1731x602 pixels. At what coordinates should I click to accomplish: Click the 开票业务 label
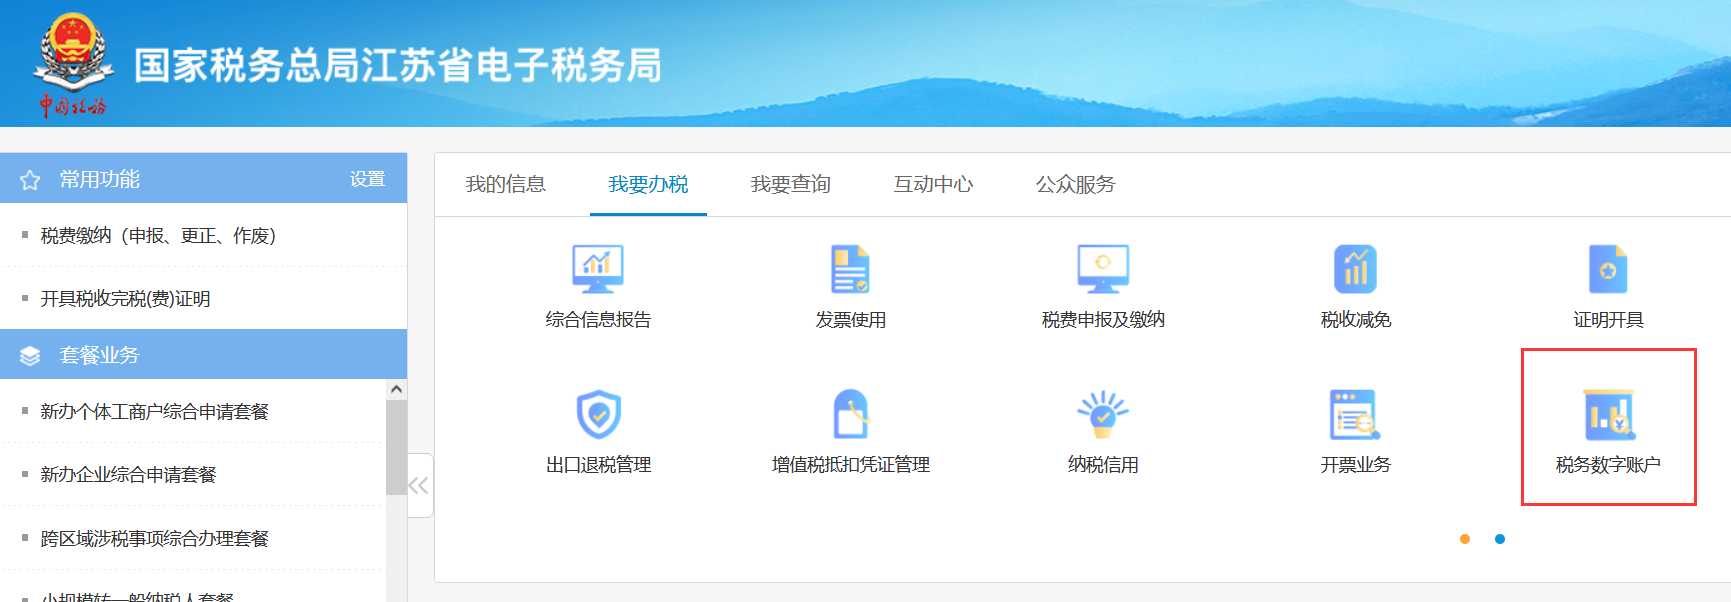[1355, 465]
